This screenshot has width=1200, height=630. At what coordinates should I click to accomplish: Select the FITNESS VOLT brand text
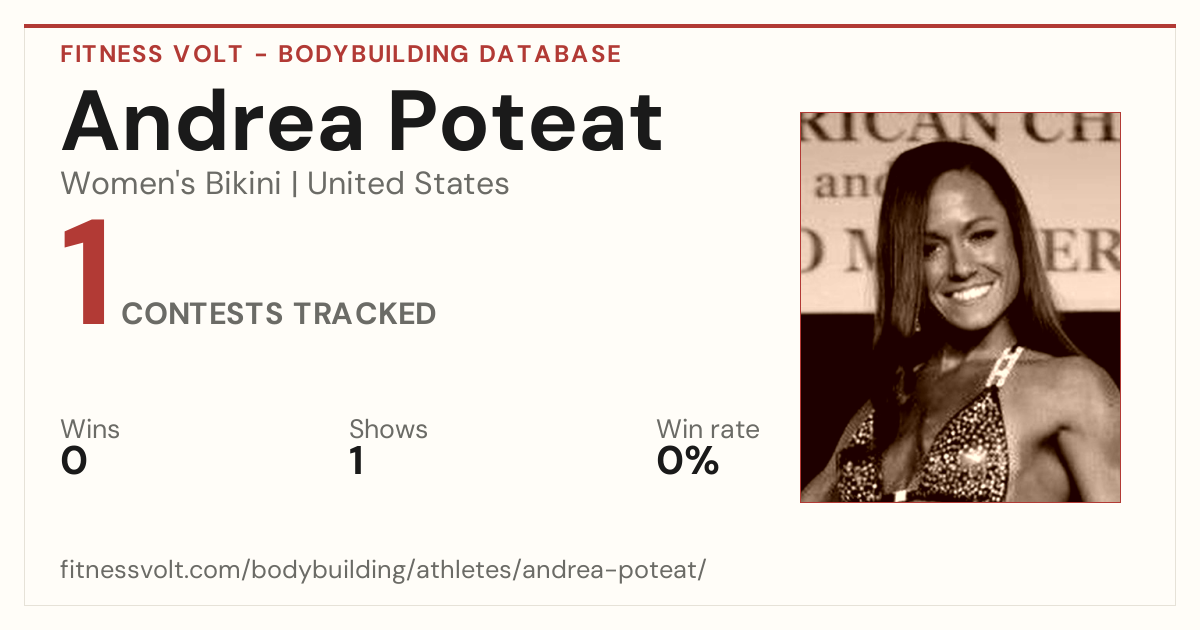[150, 54]
